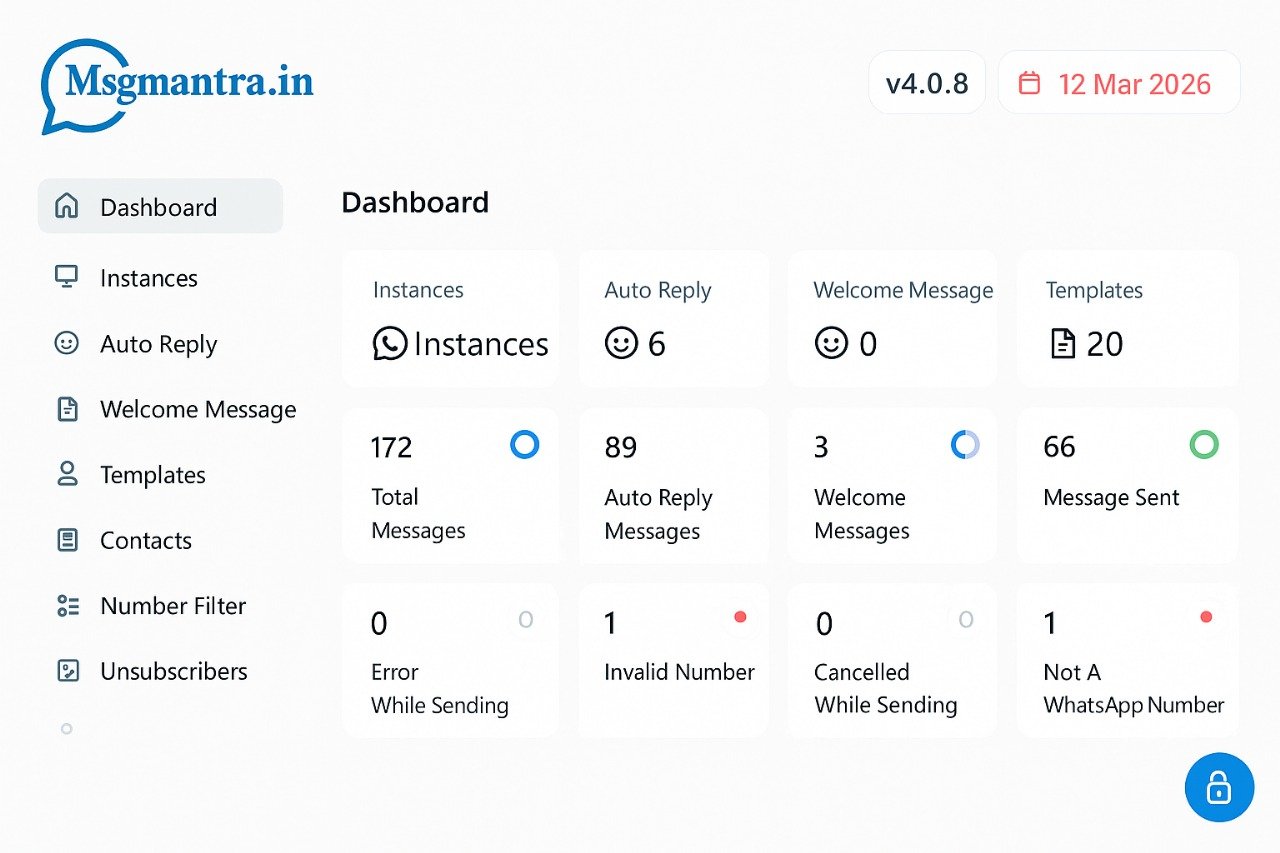Click the blue ring on Total Messages

coord(525,444)
